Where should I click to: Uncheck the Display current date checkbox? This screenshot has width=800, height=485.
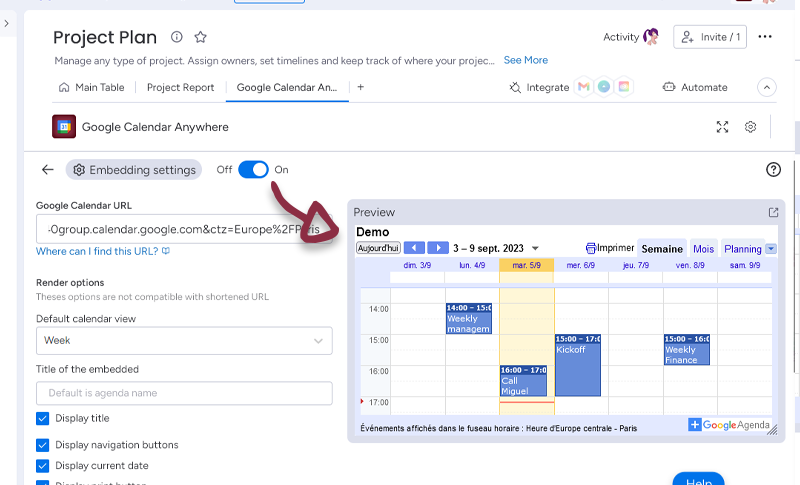tap(42, 466)
